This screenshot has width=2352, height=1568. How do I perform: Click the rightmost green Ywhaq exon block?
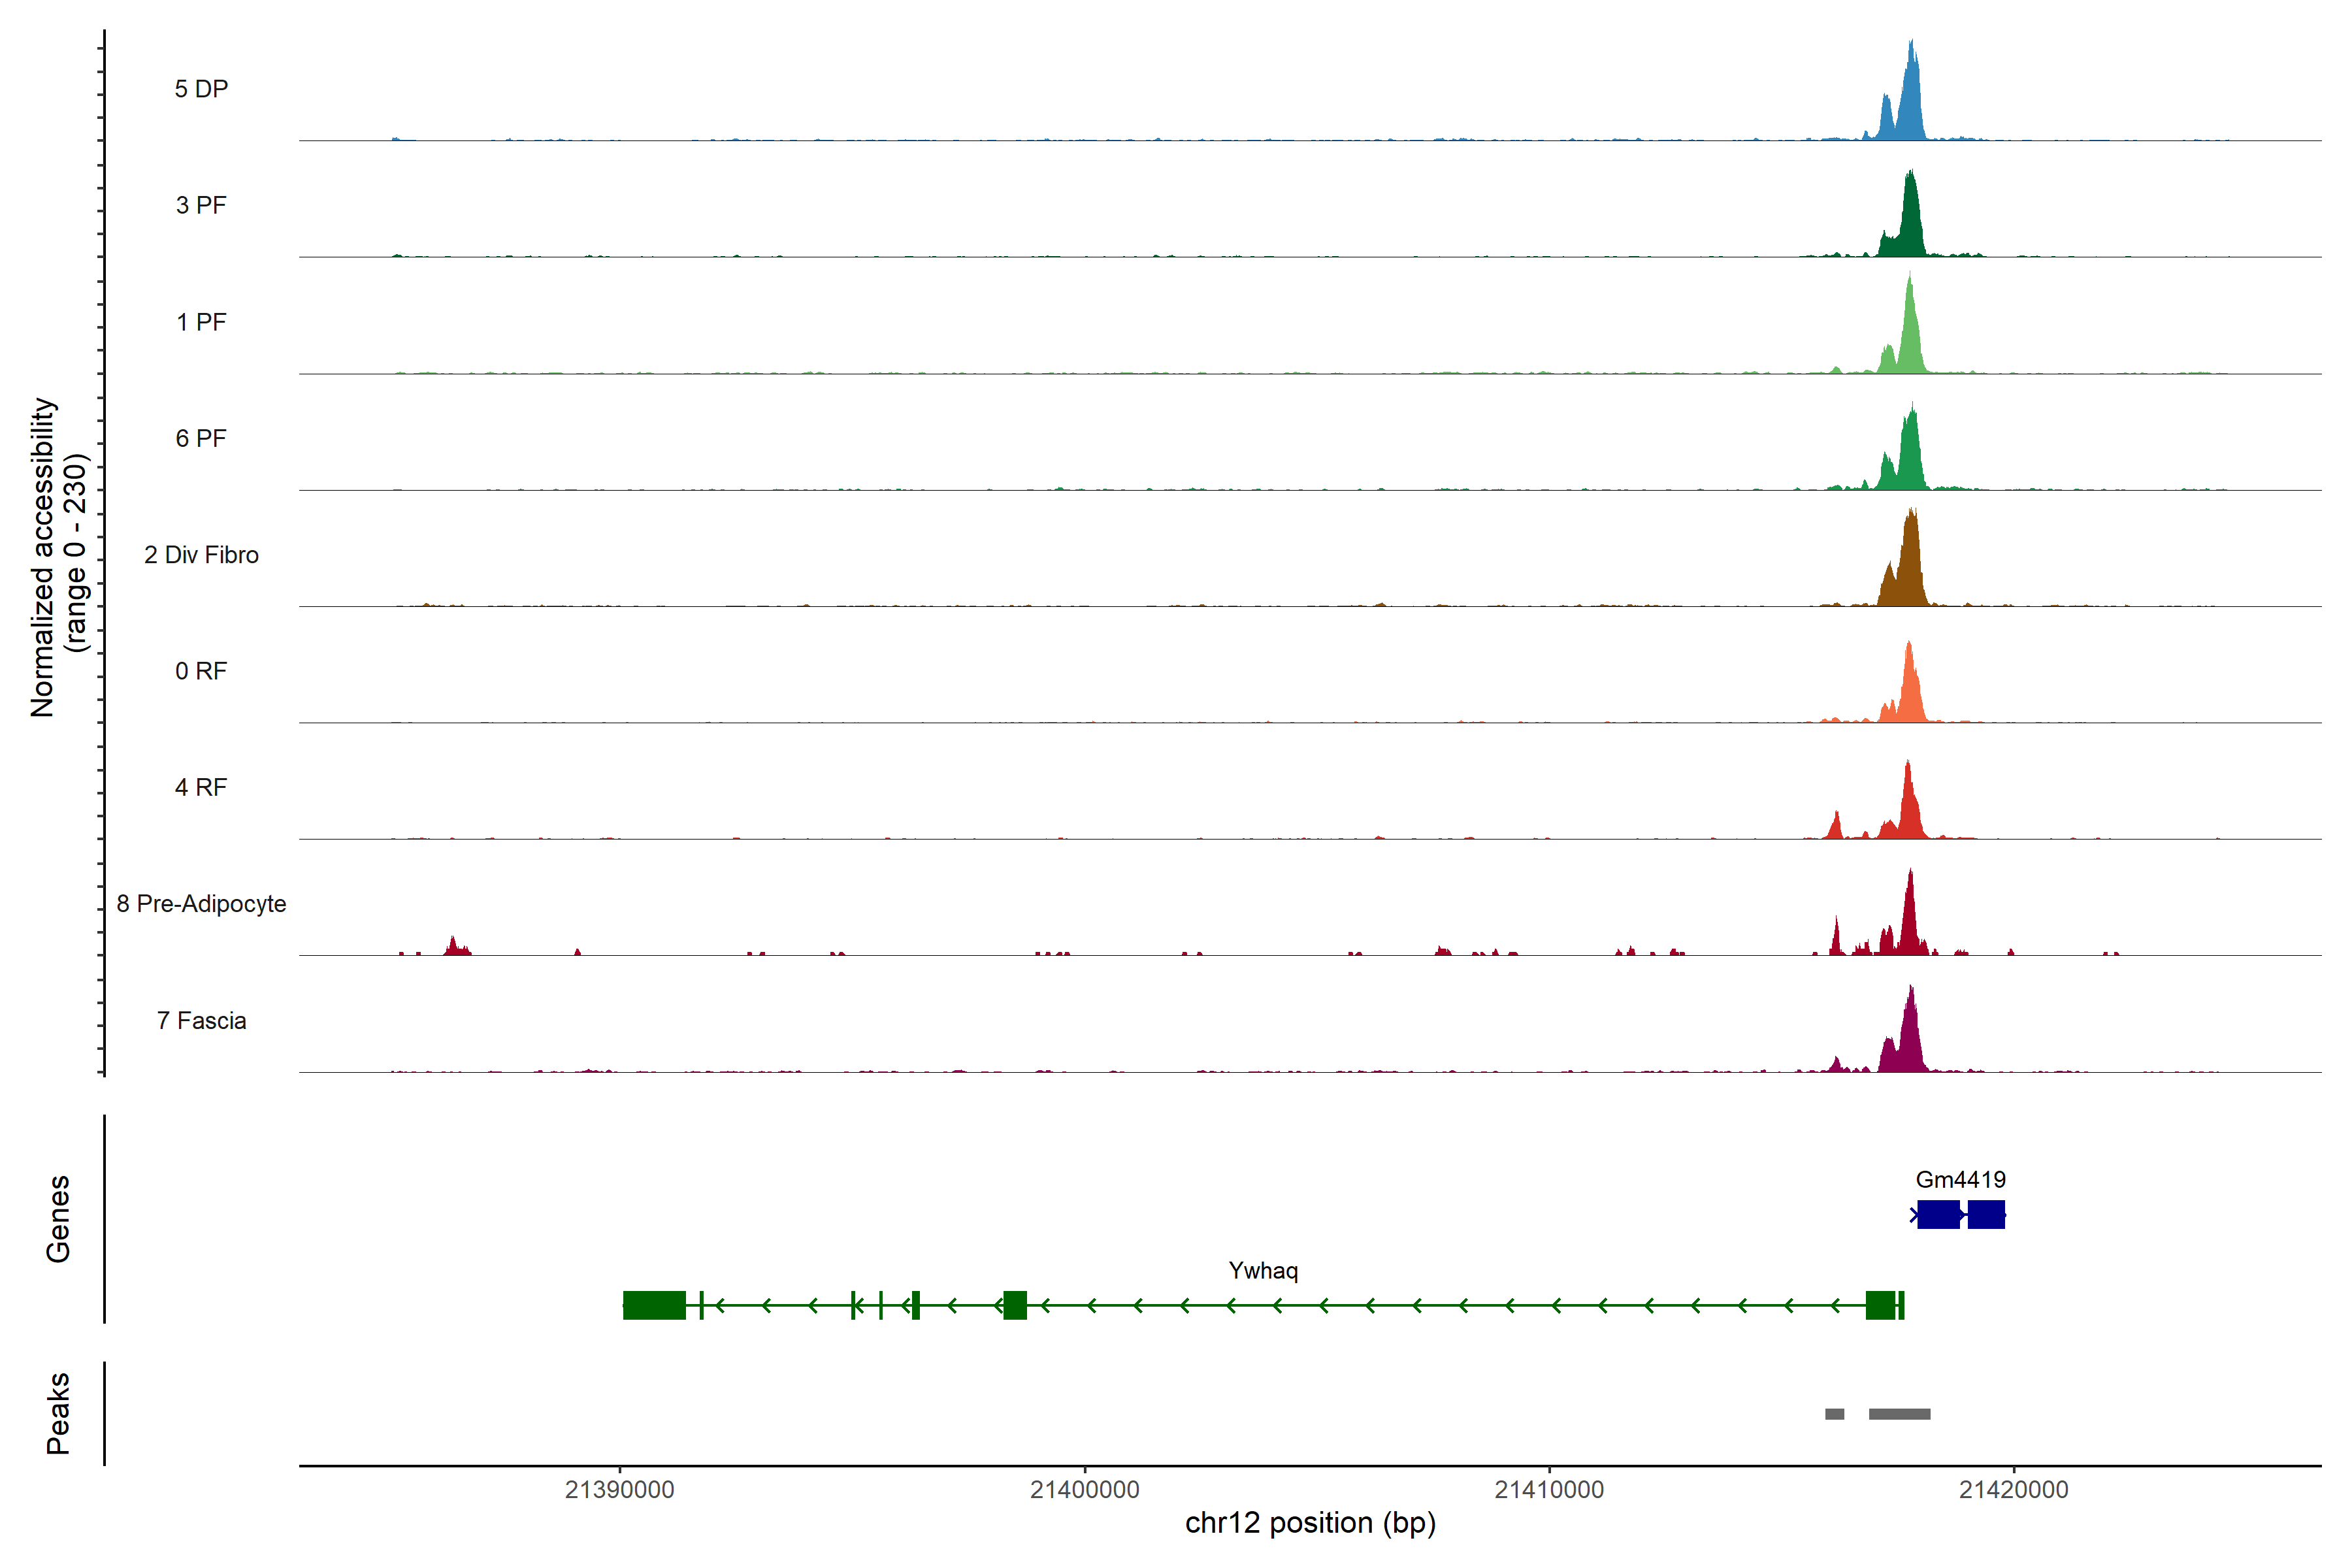pos(1880,1305)
